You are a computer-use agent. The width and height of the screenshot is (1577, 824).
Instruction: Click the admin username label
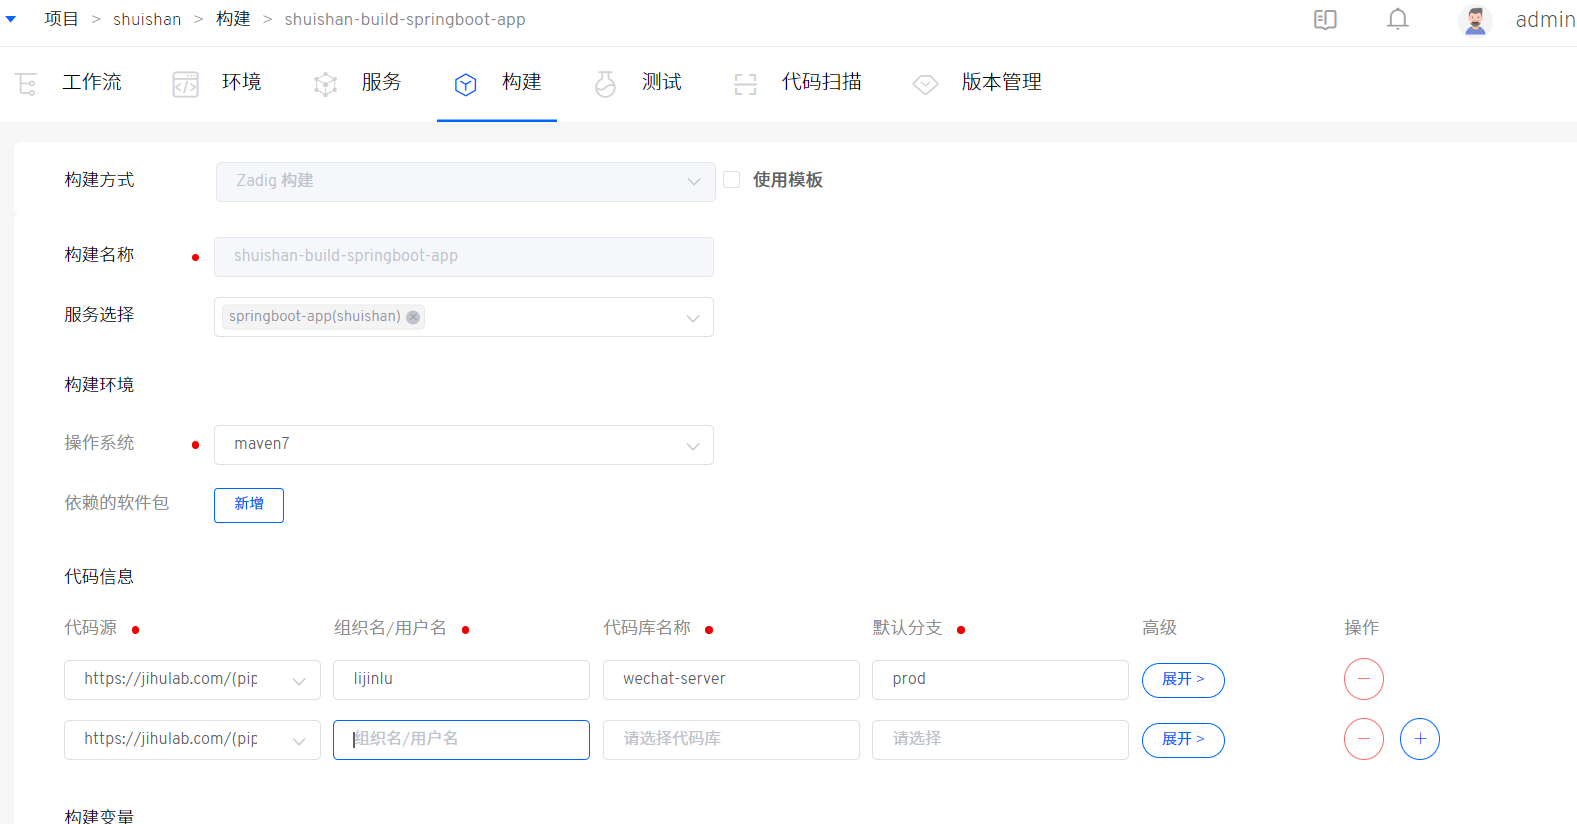(x=1545, y=20)
